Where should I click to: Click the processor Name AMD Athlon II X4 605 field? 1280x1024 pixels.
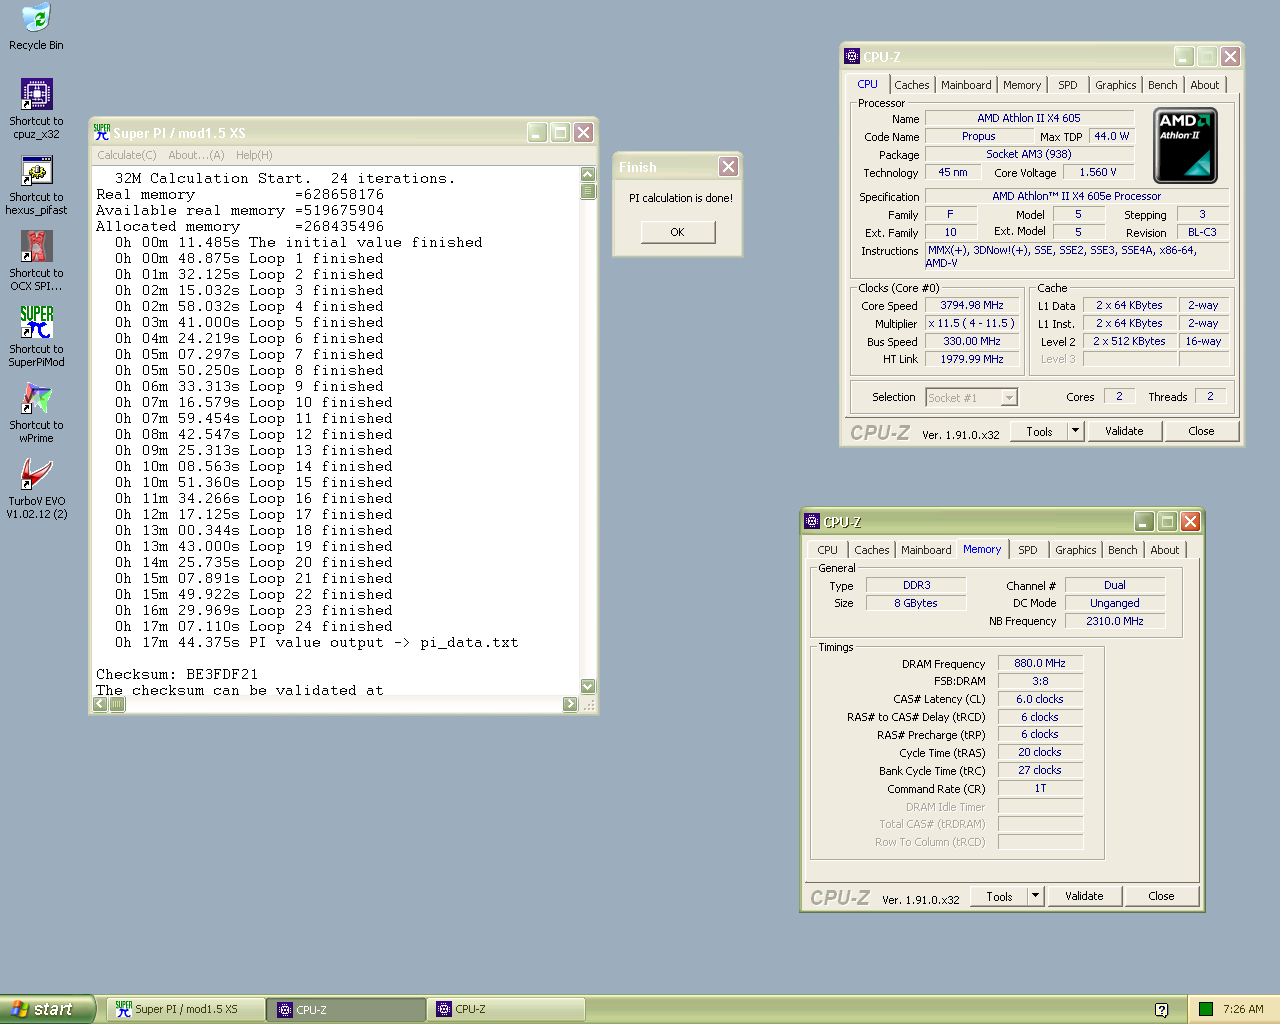pyautogui.click(x=1029, y=118)
